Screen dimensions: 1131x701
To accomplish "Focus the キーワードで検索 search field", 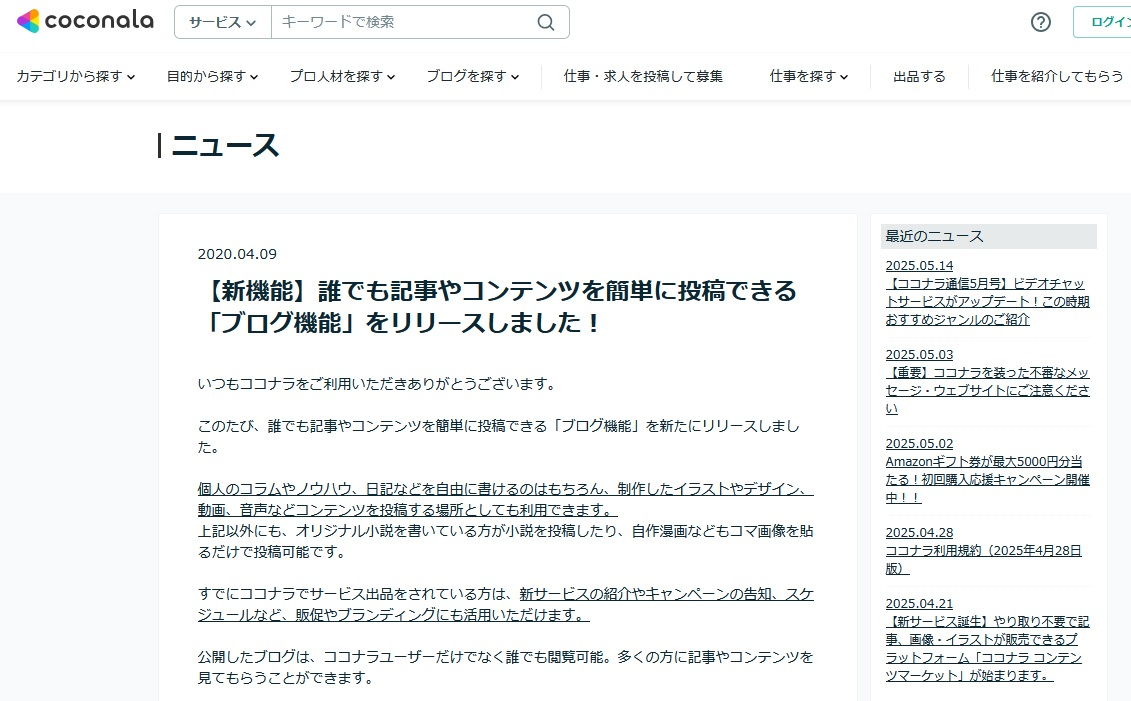I will (x=405, y=22).
